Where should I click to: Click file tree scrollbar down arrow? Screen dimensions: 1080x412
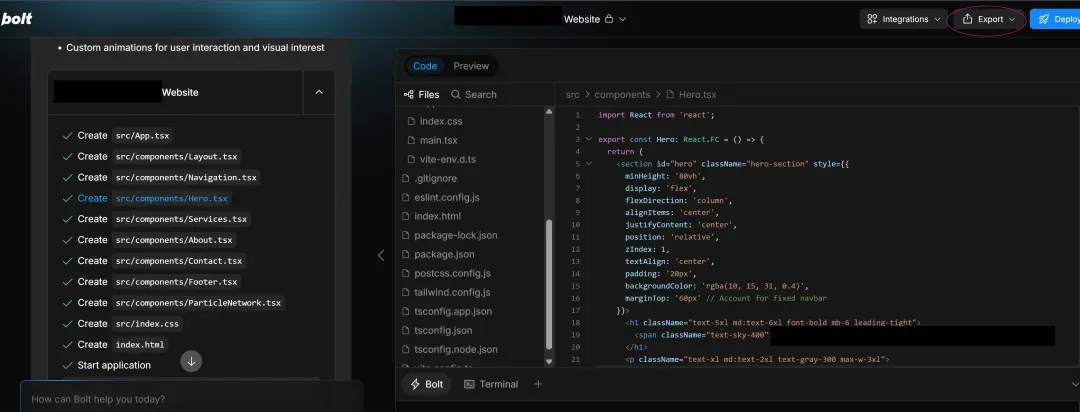(x=549, y=361)
